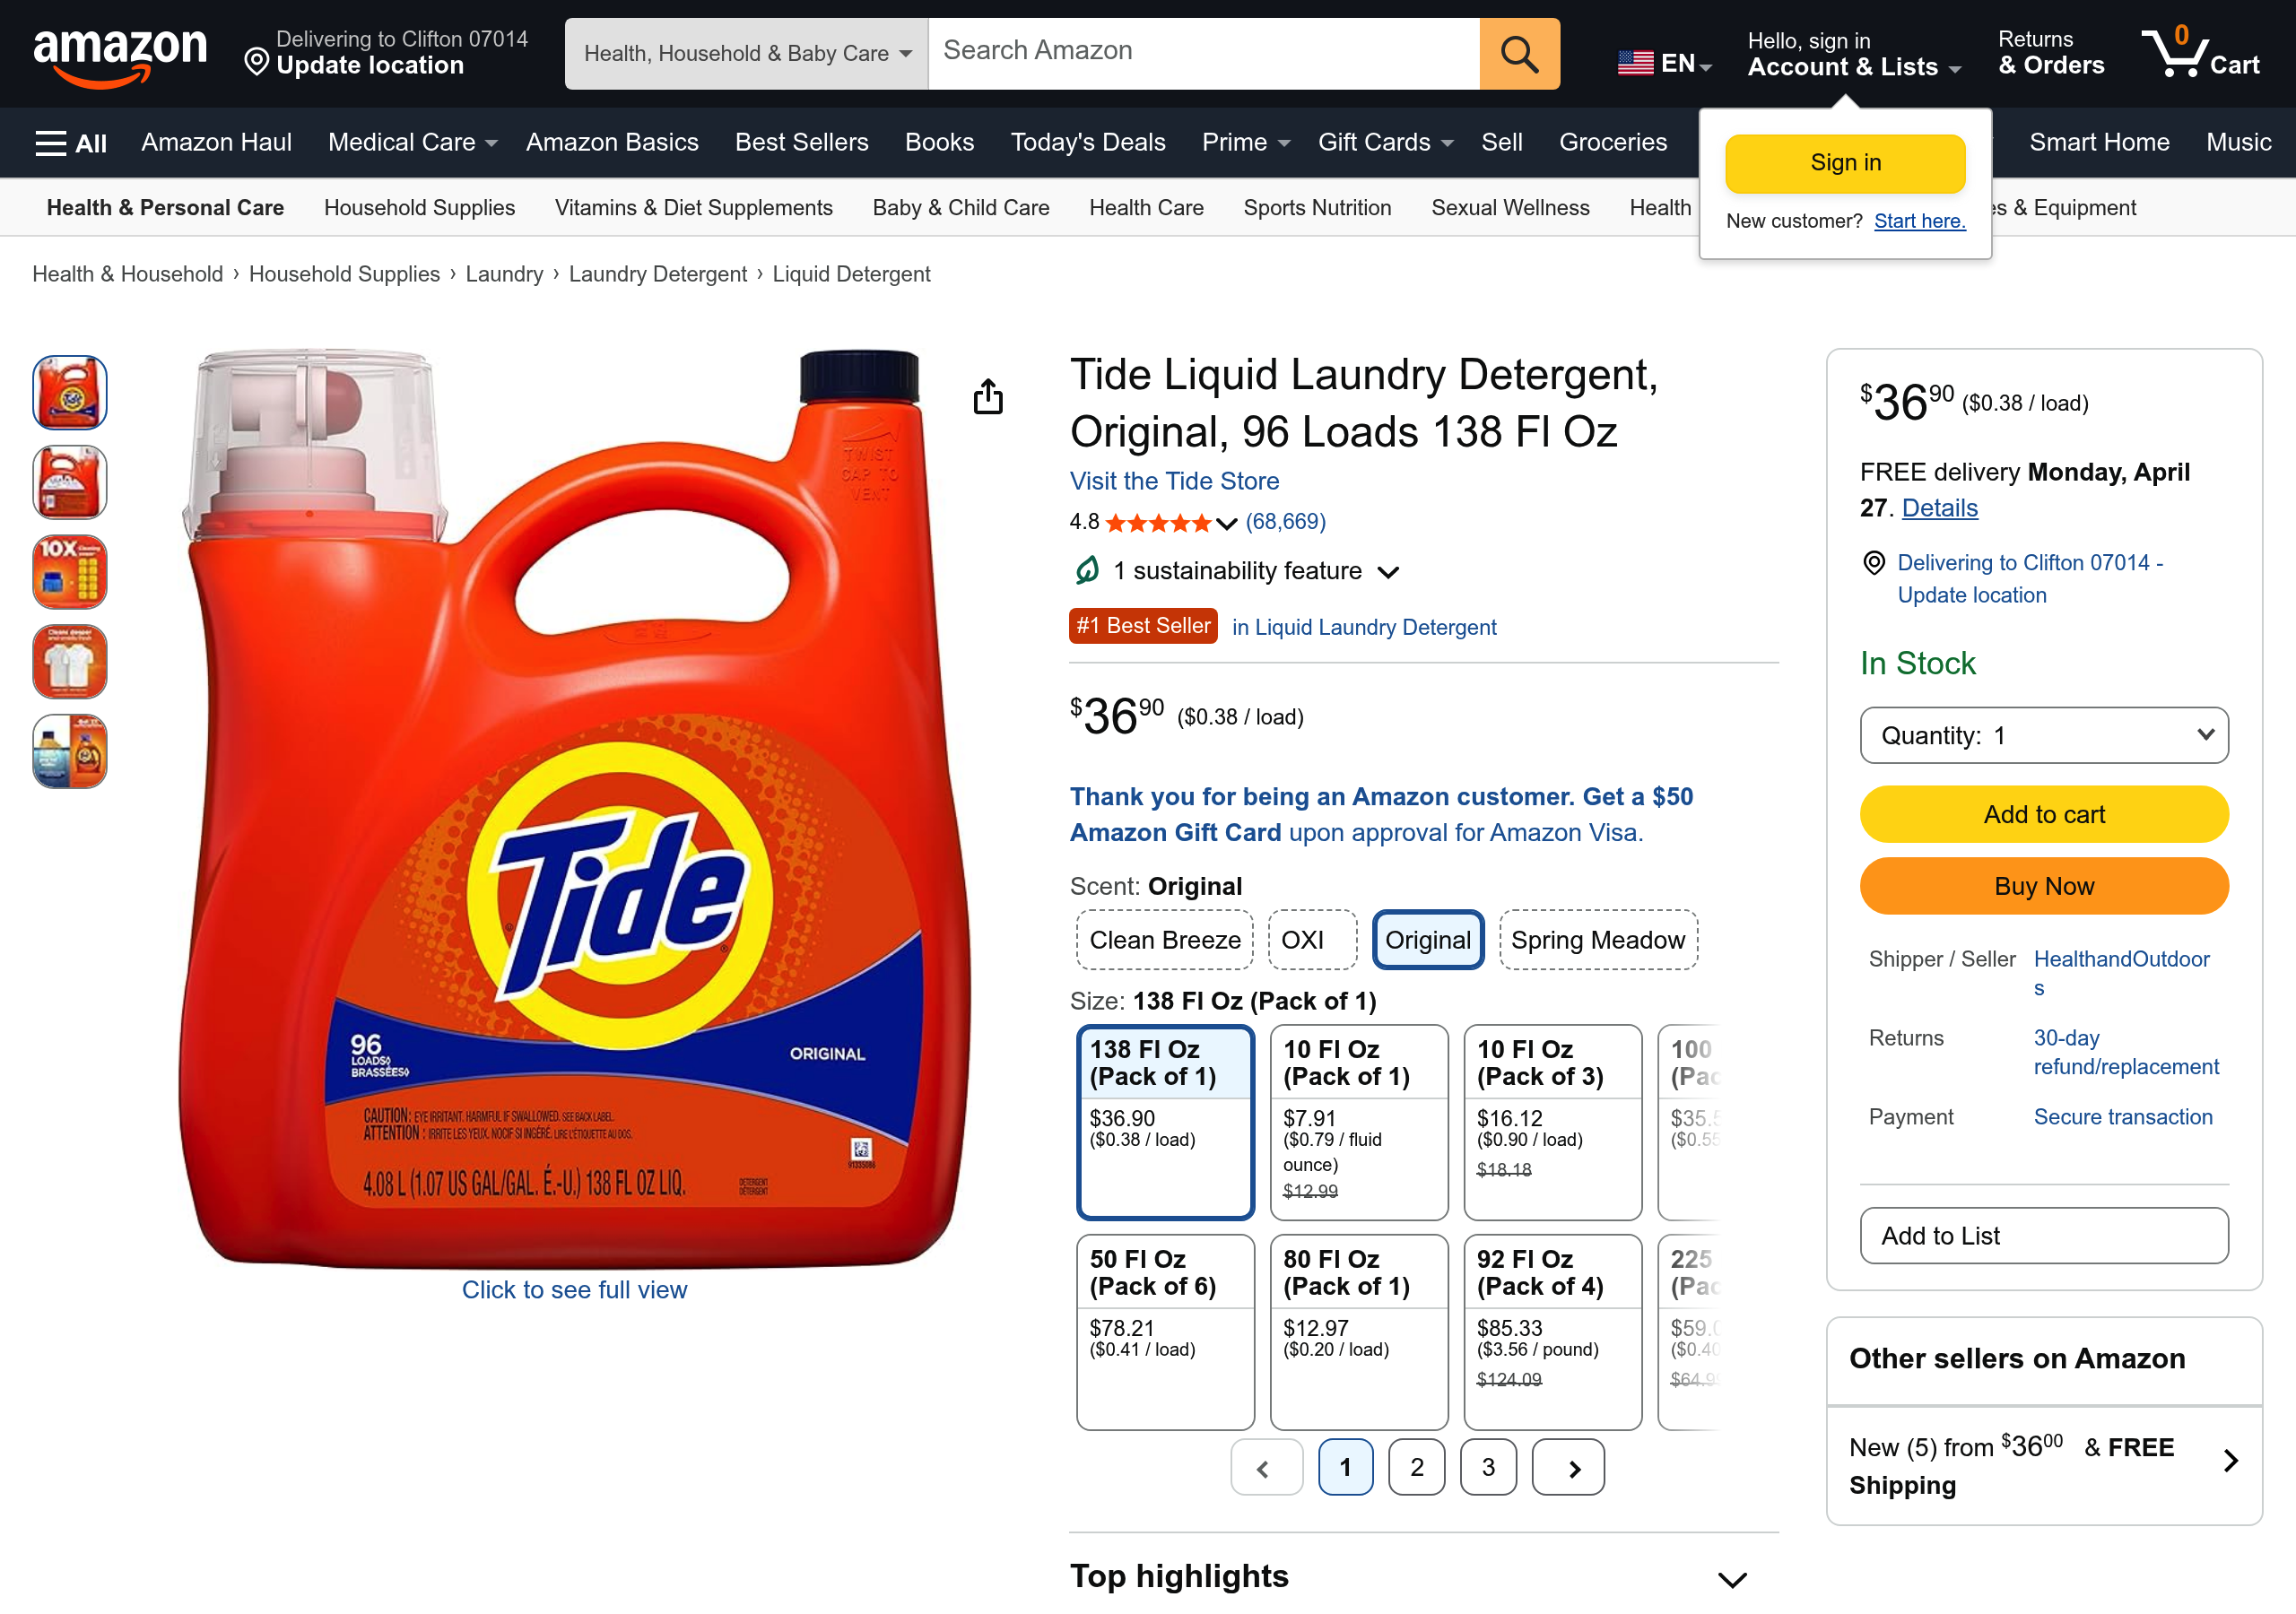Click the share icon near the product title
Screen dimensions: 2296x1614
pos(988,396)
